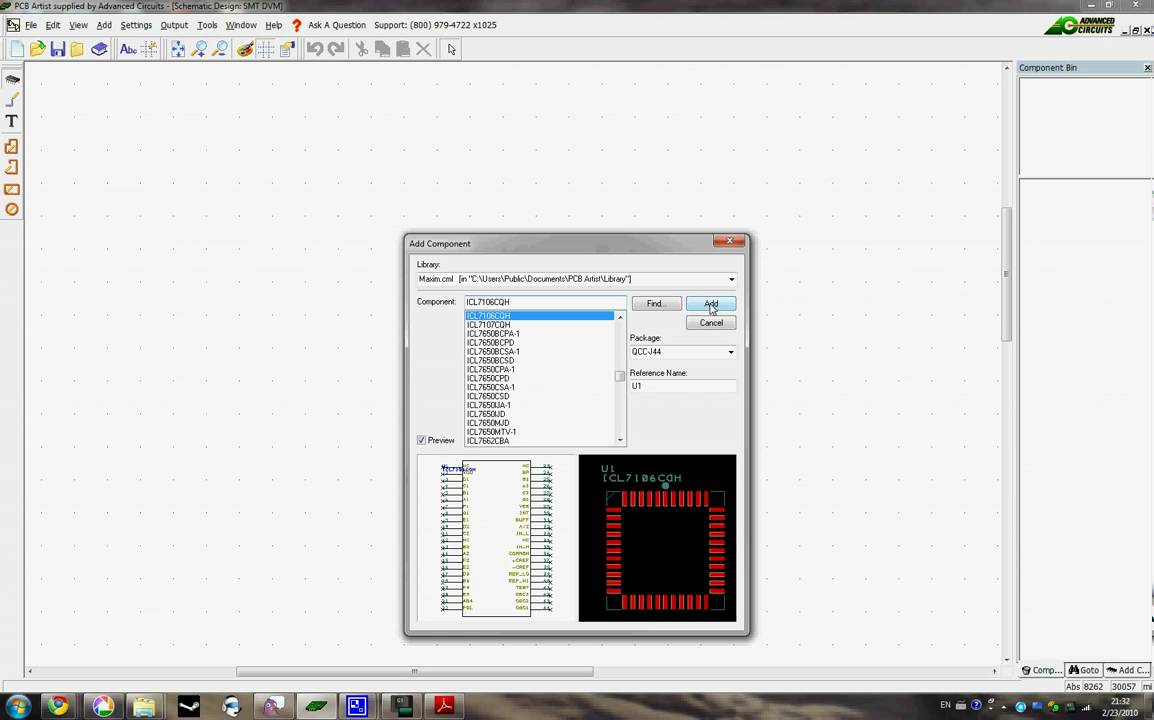Switch to the Comp... bin tab
Viewport: 1154px width, 720px height.
point(1042,670)
